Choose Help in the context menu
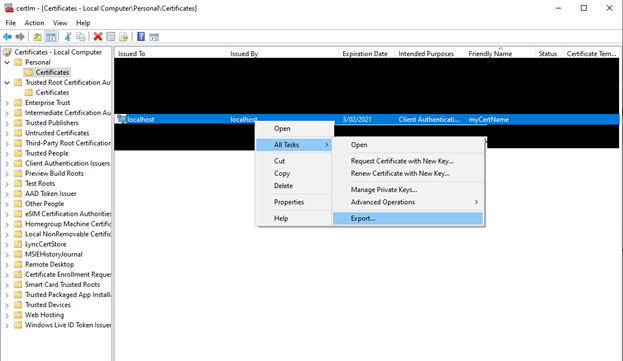The height and width of the screenshot is (361, 623). pos(294,218)
